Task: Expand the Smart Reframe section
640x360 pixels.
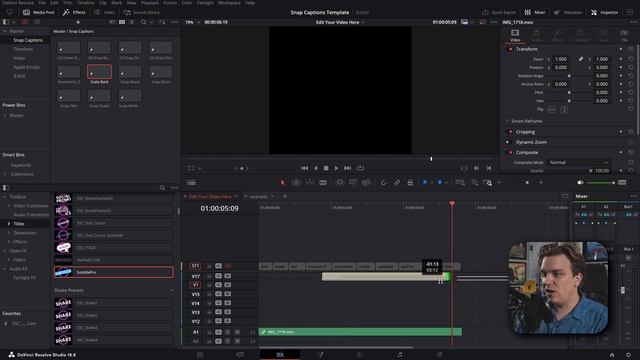Action: (507, 121)
